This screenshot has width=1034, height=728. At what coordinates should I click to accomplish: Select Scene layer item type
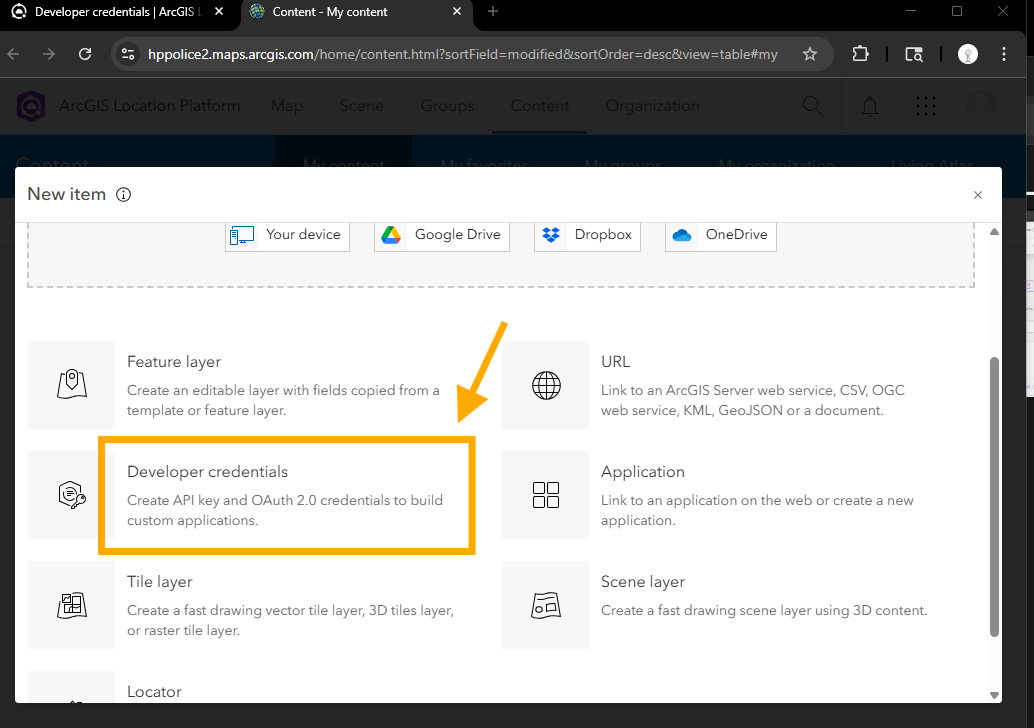pos(724,605)
